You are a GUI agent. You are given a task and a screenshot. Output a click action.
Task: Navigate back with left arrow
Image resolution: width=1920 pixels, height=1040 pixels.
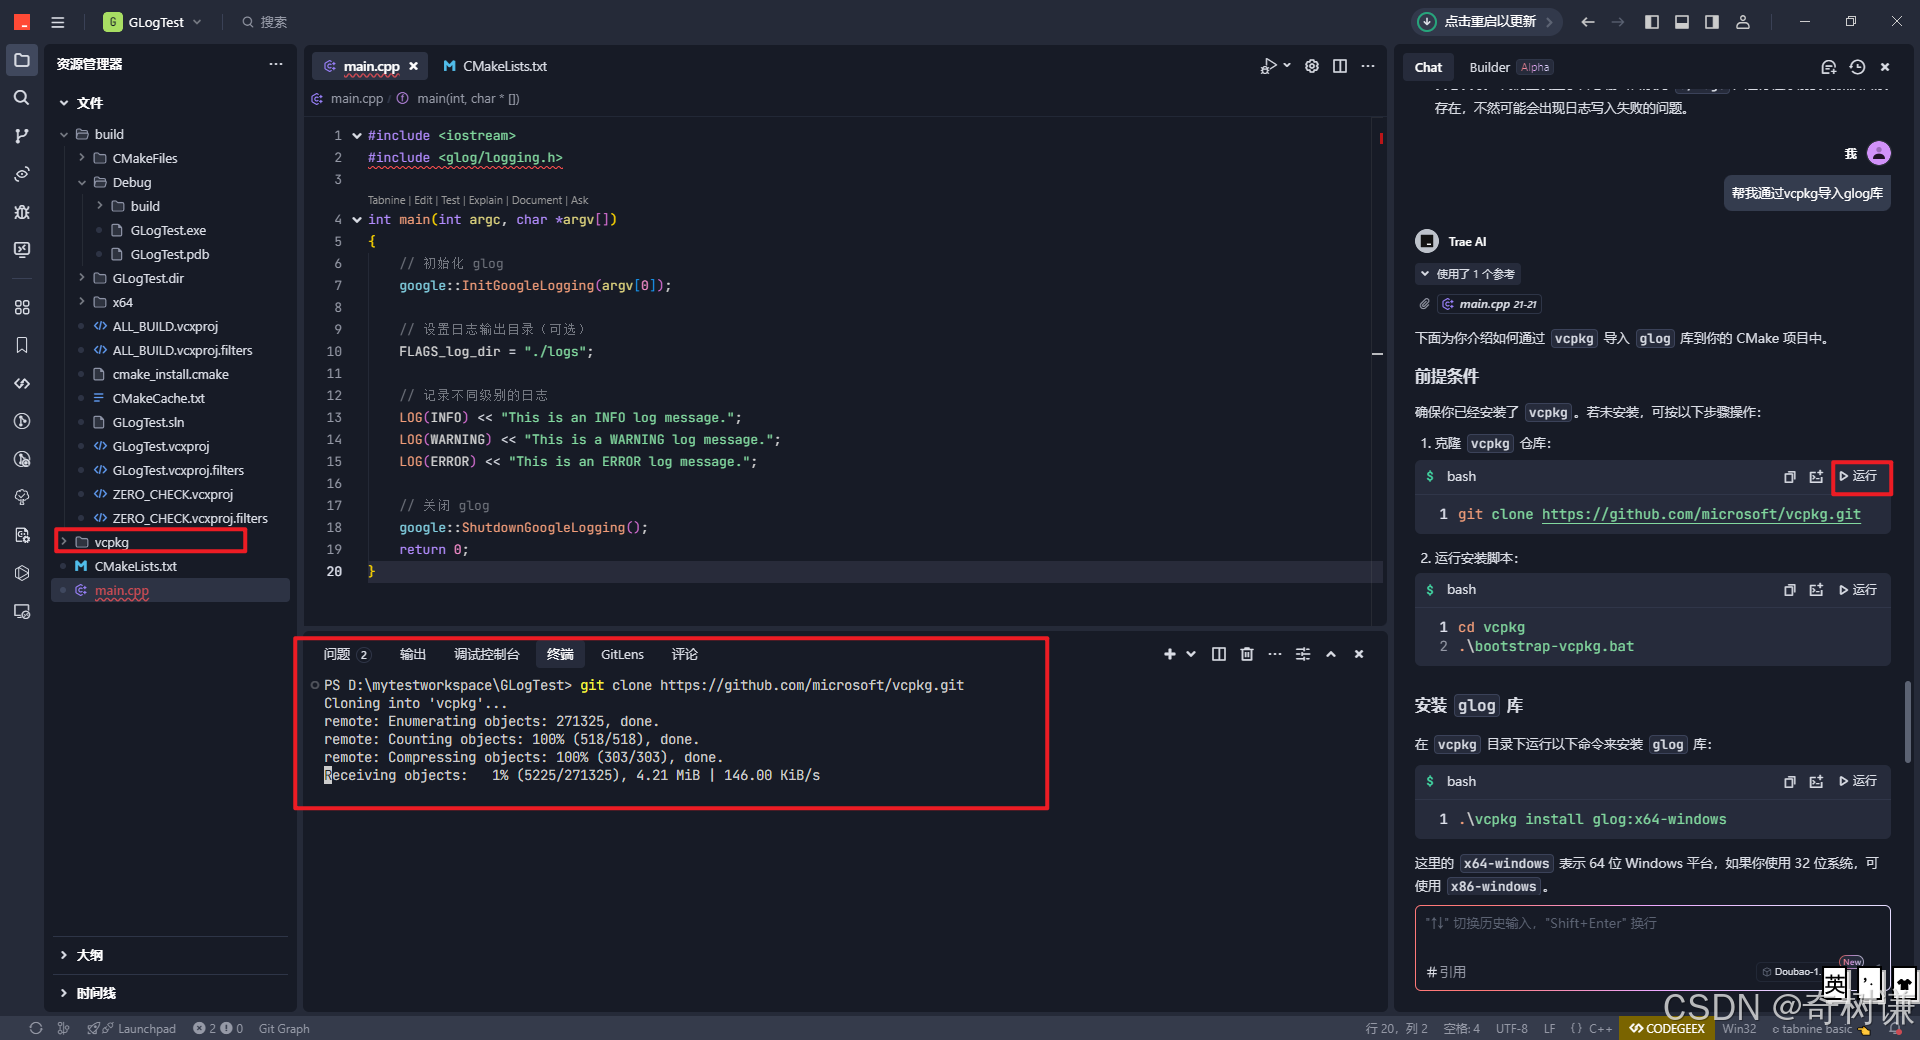pos(1588,22)
